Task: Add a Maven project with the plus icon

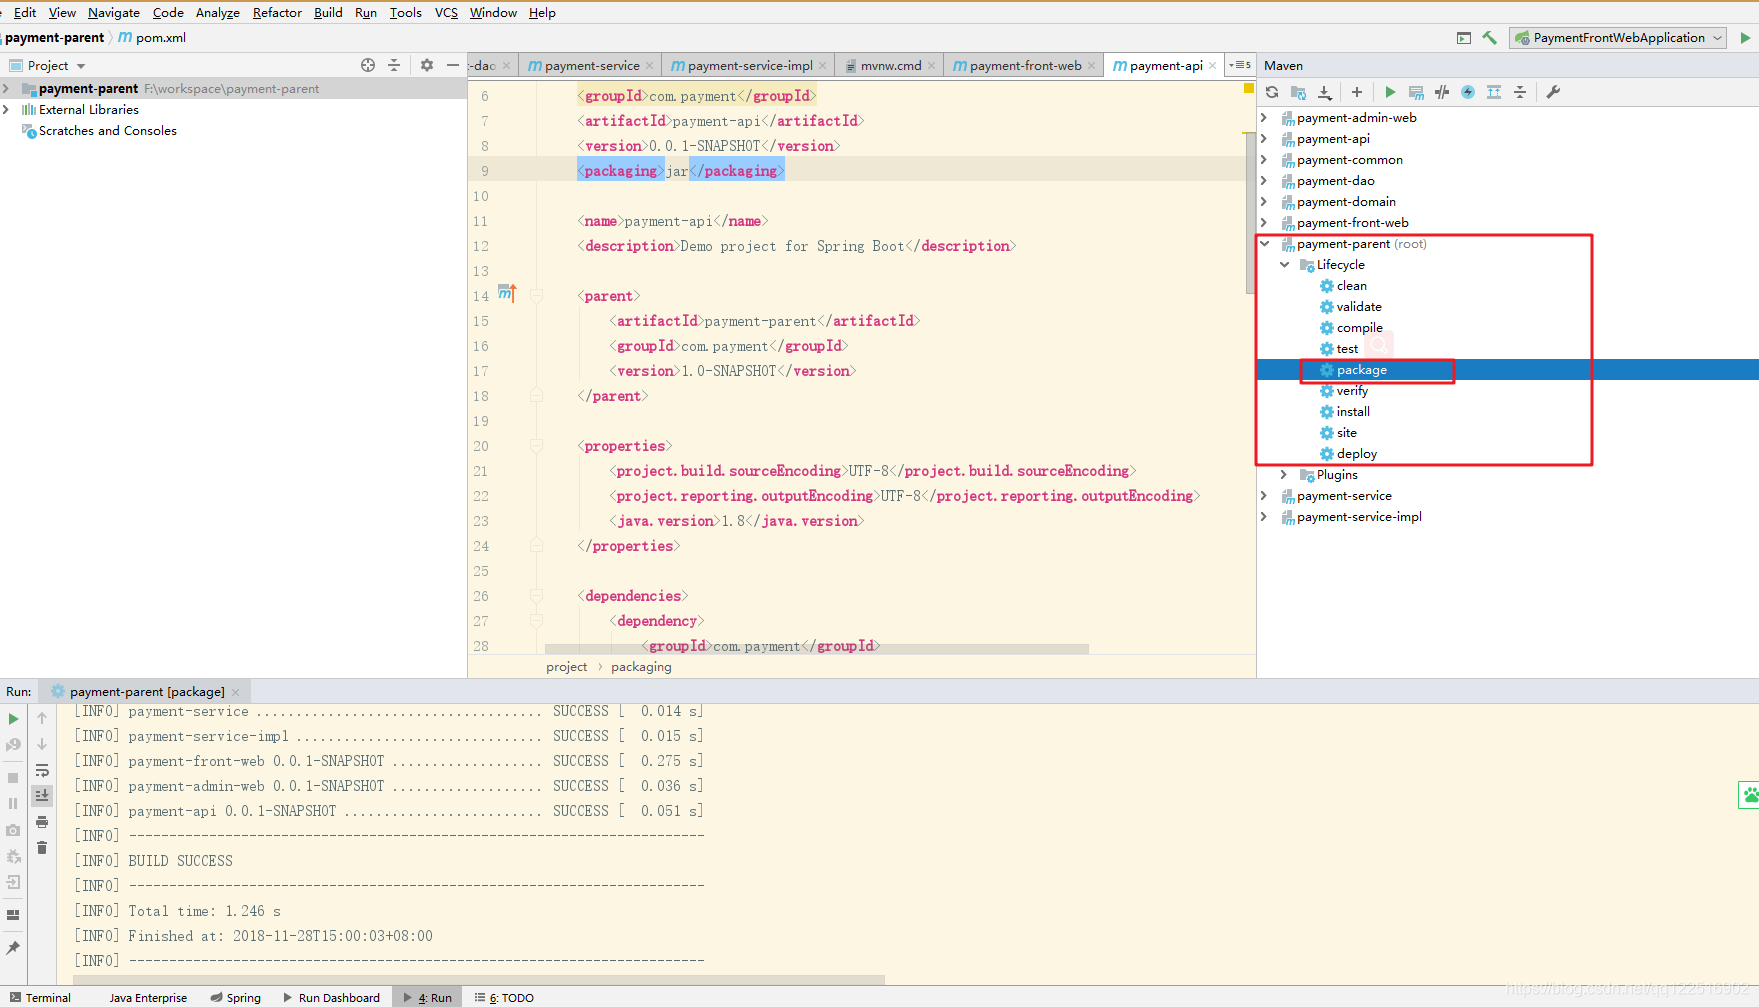Action: [1357, 92]
